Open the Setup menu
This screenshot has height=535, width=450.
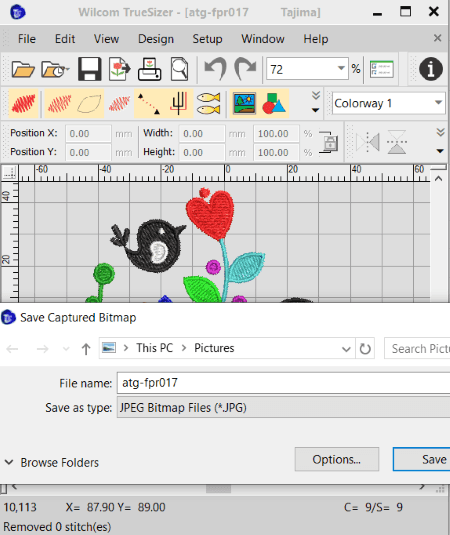click(207, 39)
